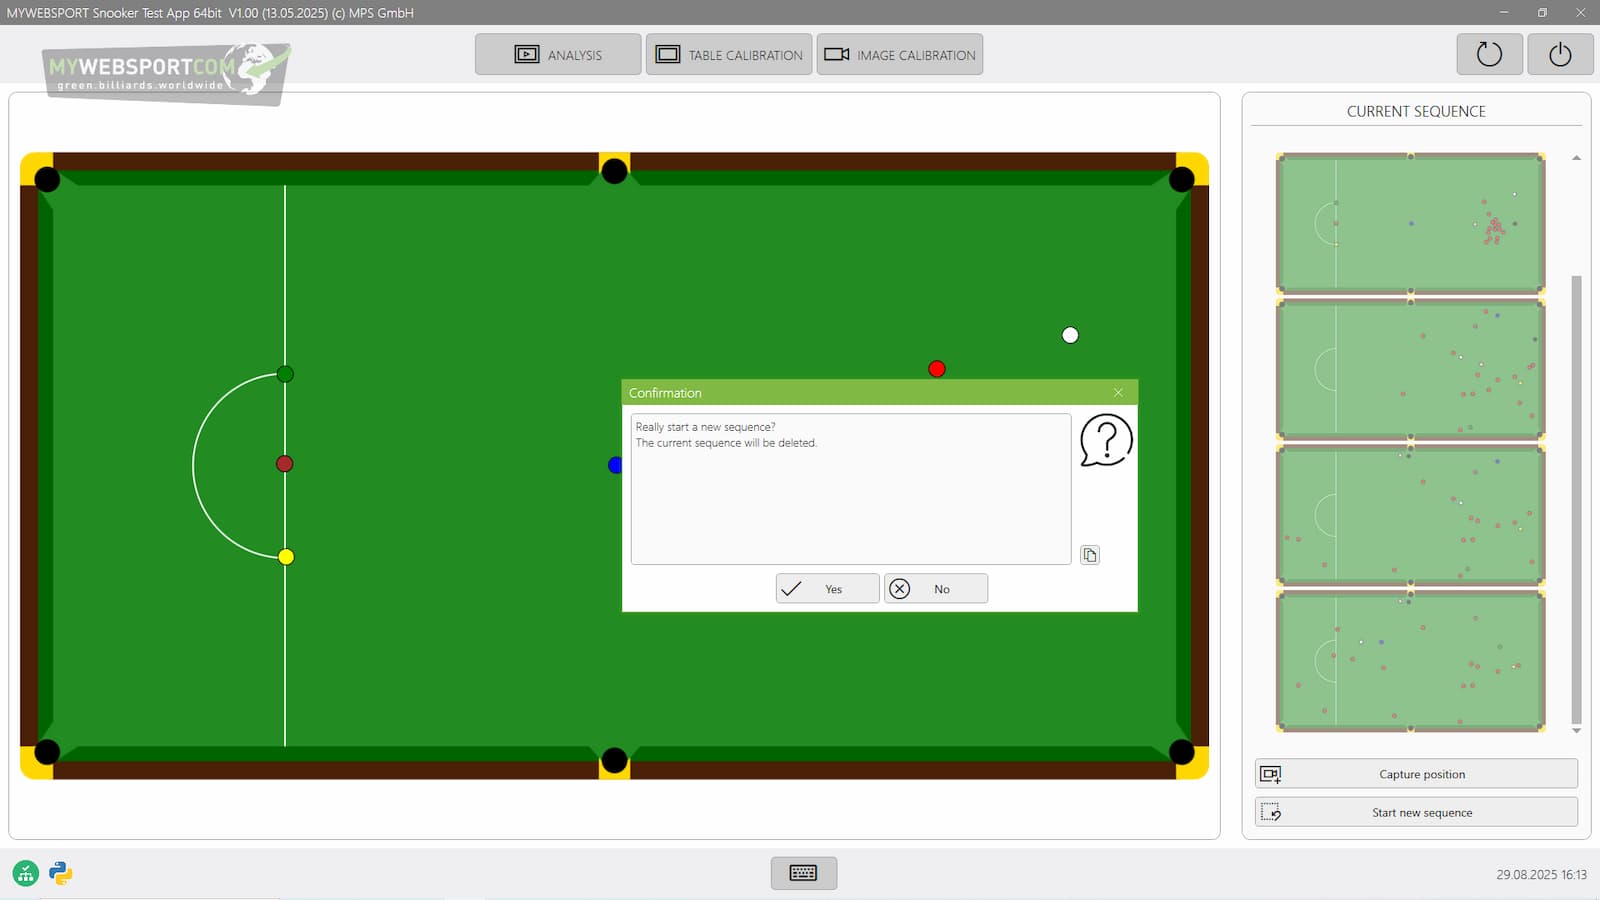Switch to the Analysis tab
The image size is (1600, 900).
pyautogui.click(x=558, y=55)
